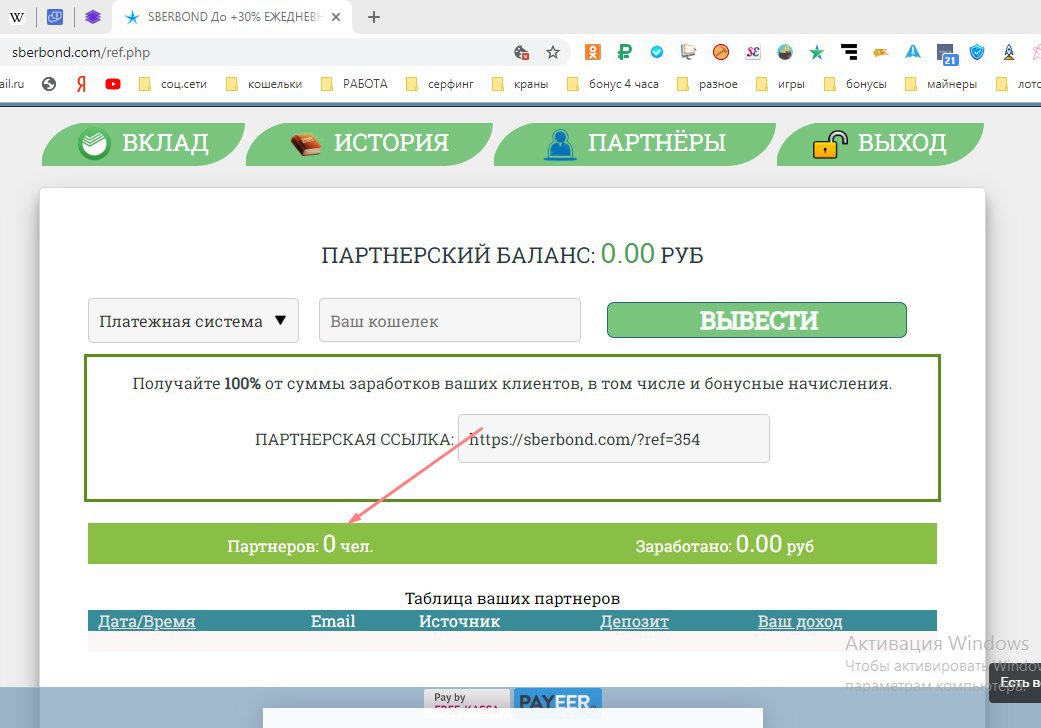Open the майнеры bookmarks folder

click(941, 84)
